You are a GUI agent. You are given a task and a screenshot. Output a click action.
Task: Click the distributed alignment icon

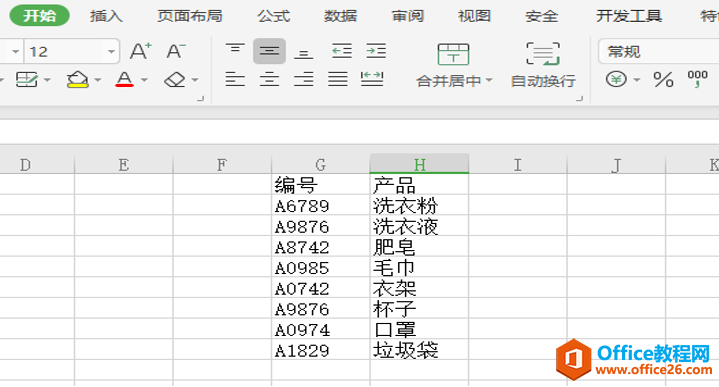pos(372,79)
